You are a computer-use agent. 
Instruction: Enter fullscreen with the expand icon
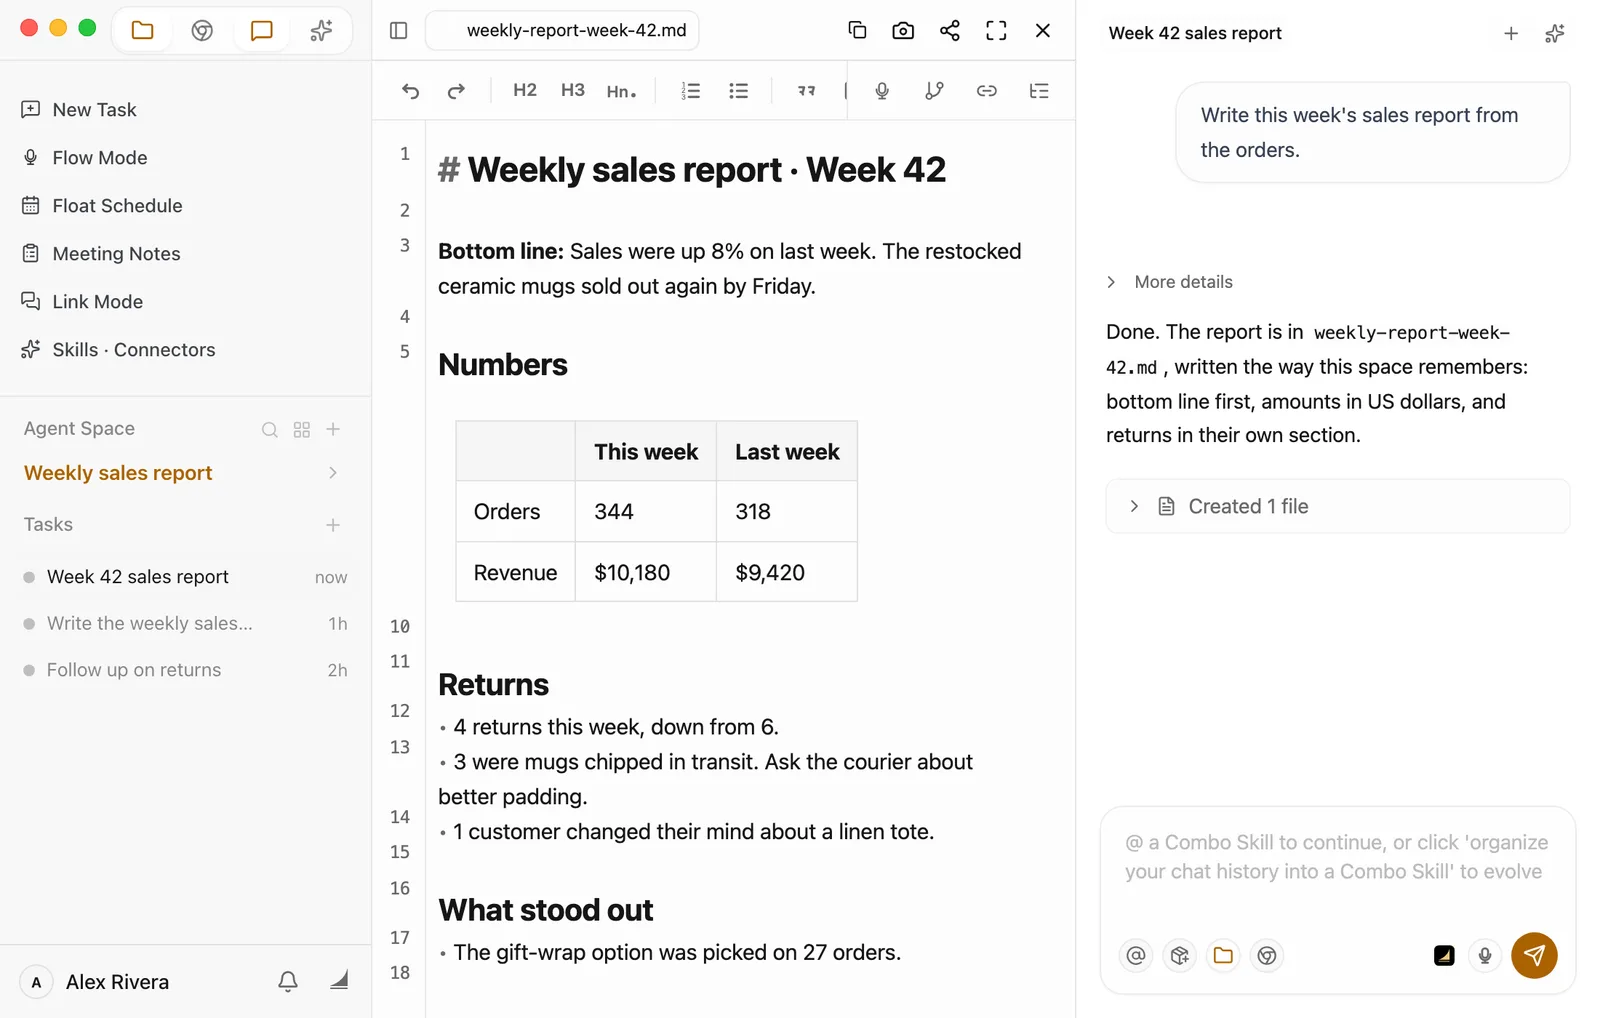(x=996, y=30)
